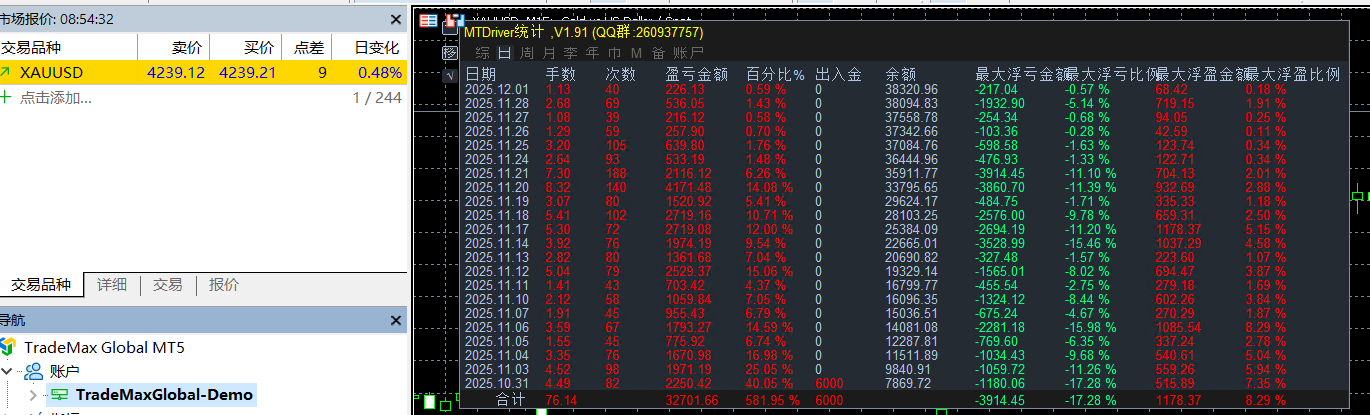Open the M tab in MTDriver
Screen dimensions: 1370x415
(x=636, y=53)
